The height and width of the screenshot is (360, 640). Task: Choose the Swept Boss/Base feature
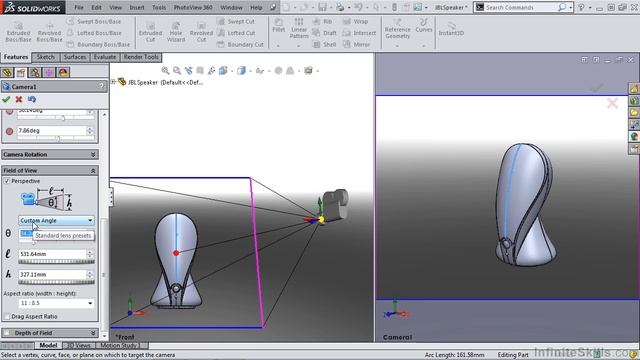[x=94, y=21]
